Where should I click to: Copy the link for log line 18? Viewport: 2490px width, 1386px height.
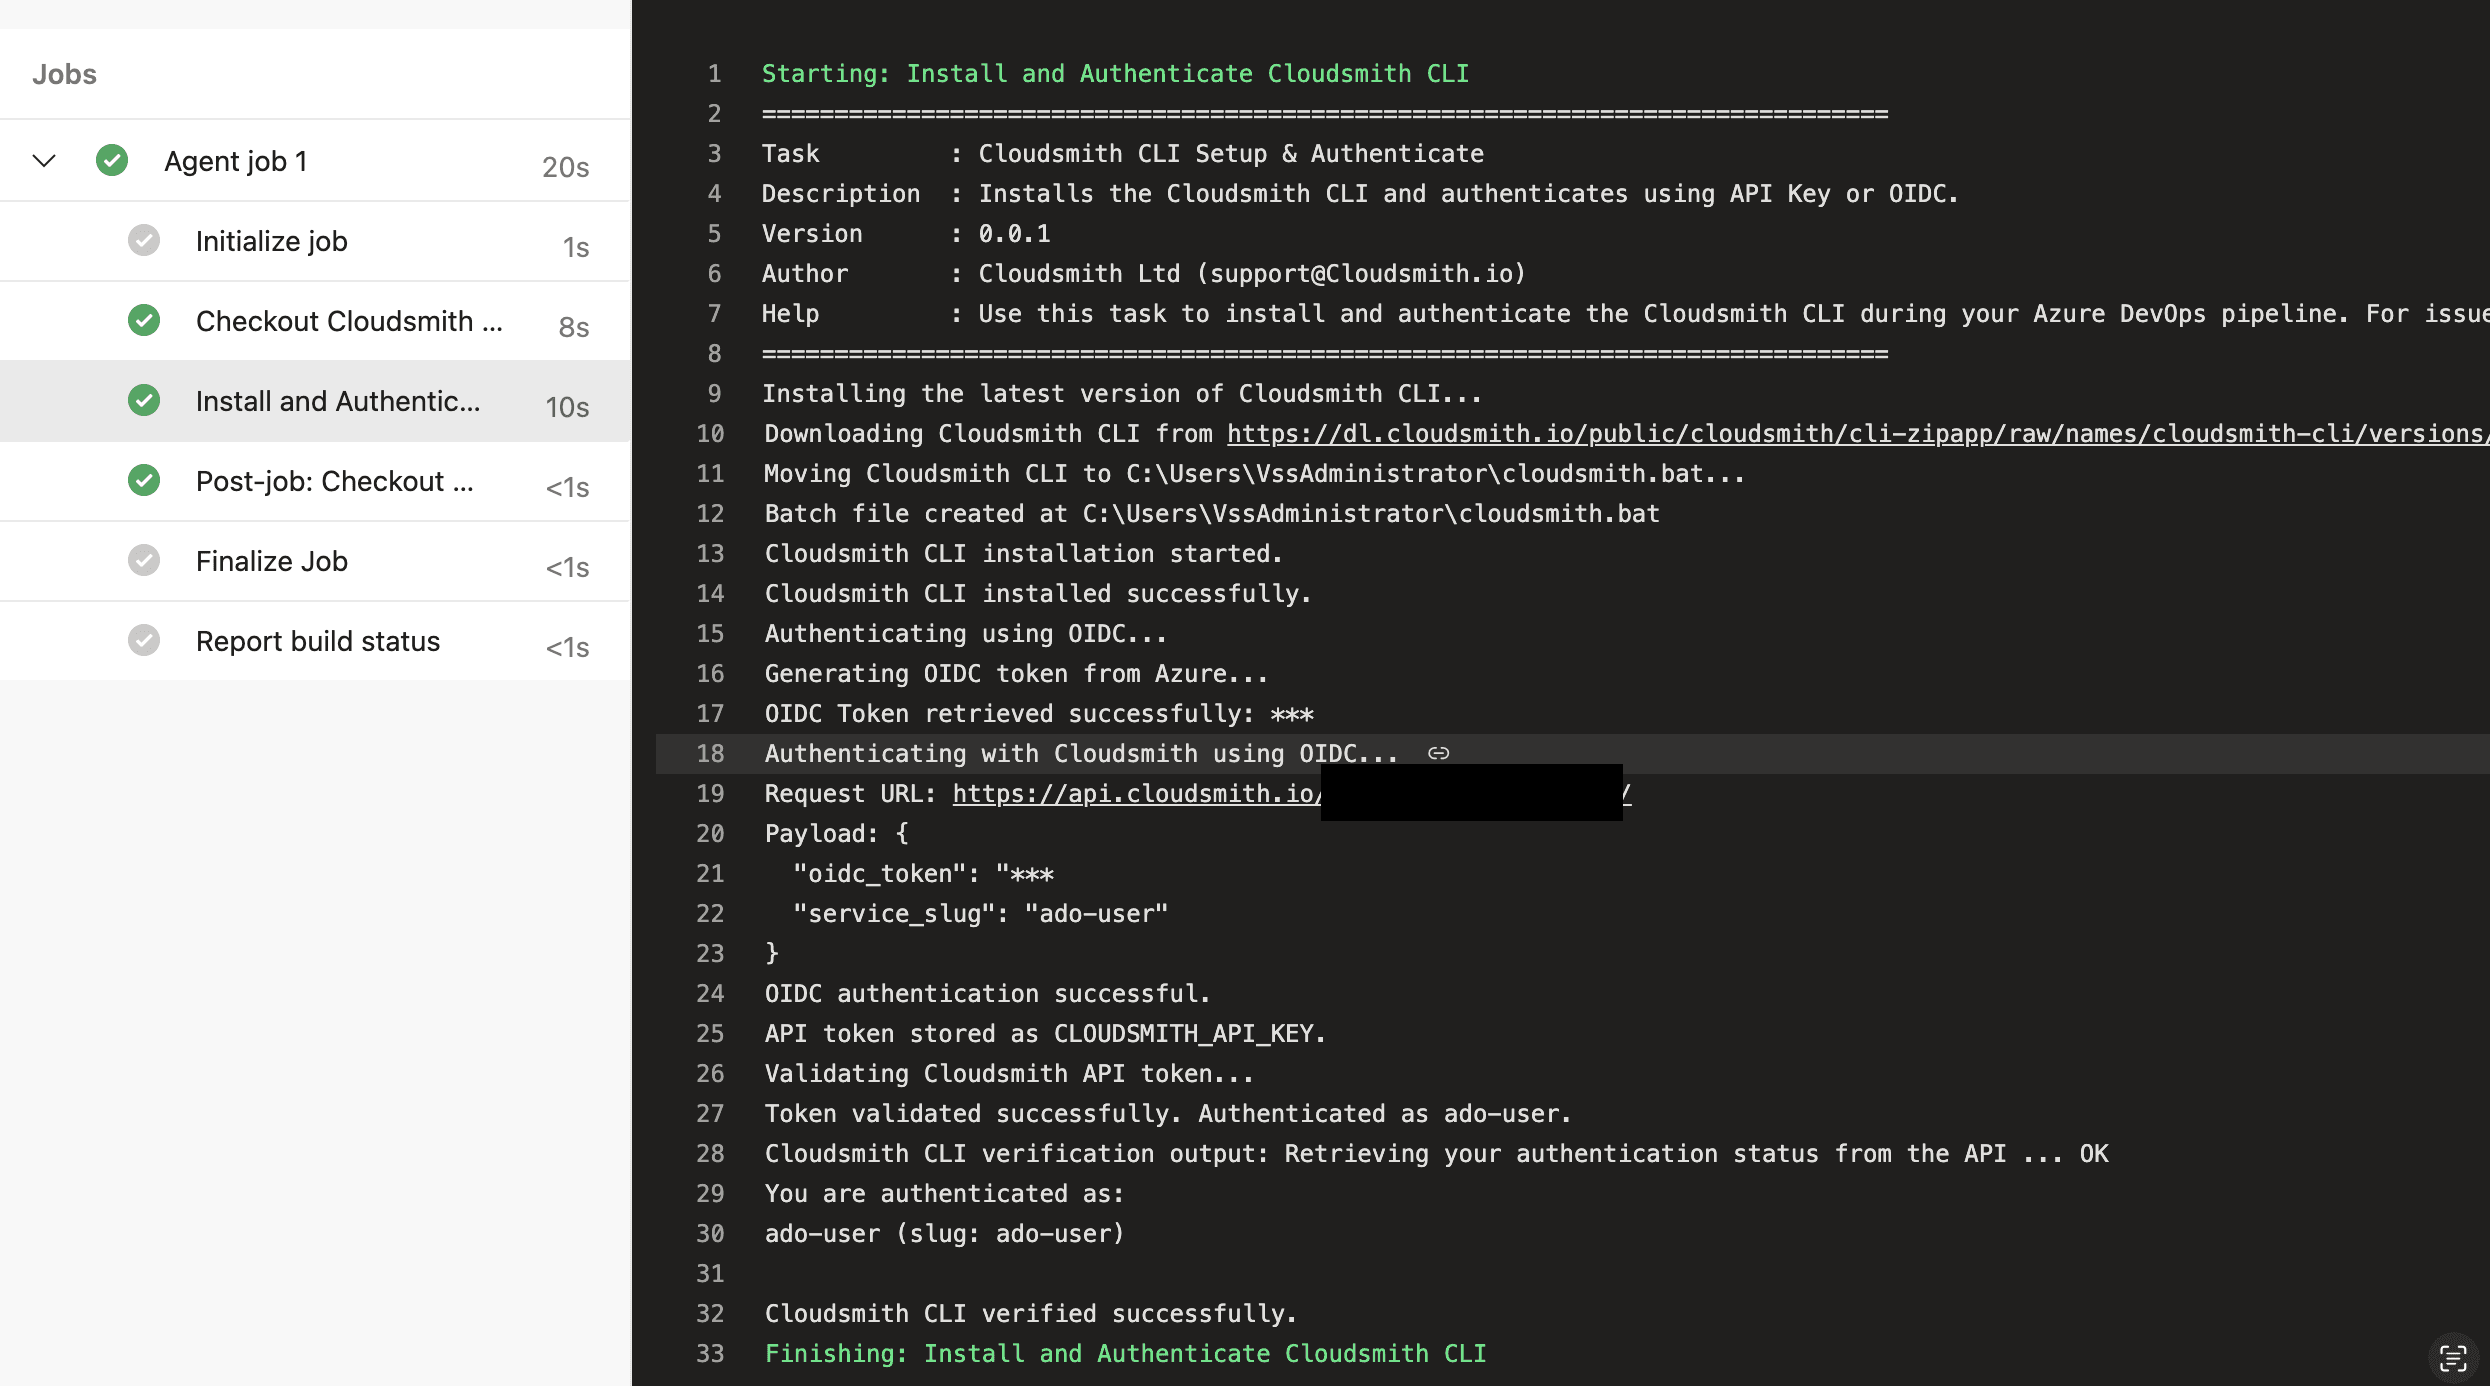pyautogui.click(x=1438, y=752)
